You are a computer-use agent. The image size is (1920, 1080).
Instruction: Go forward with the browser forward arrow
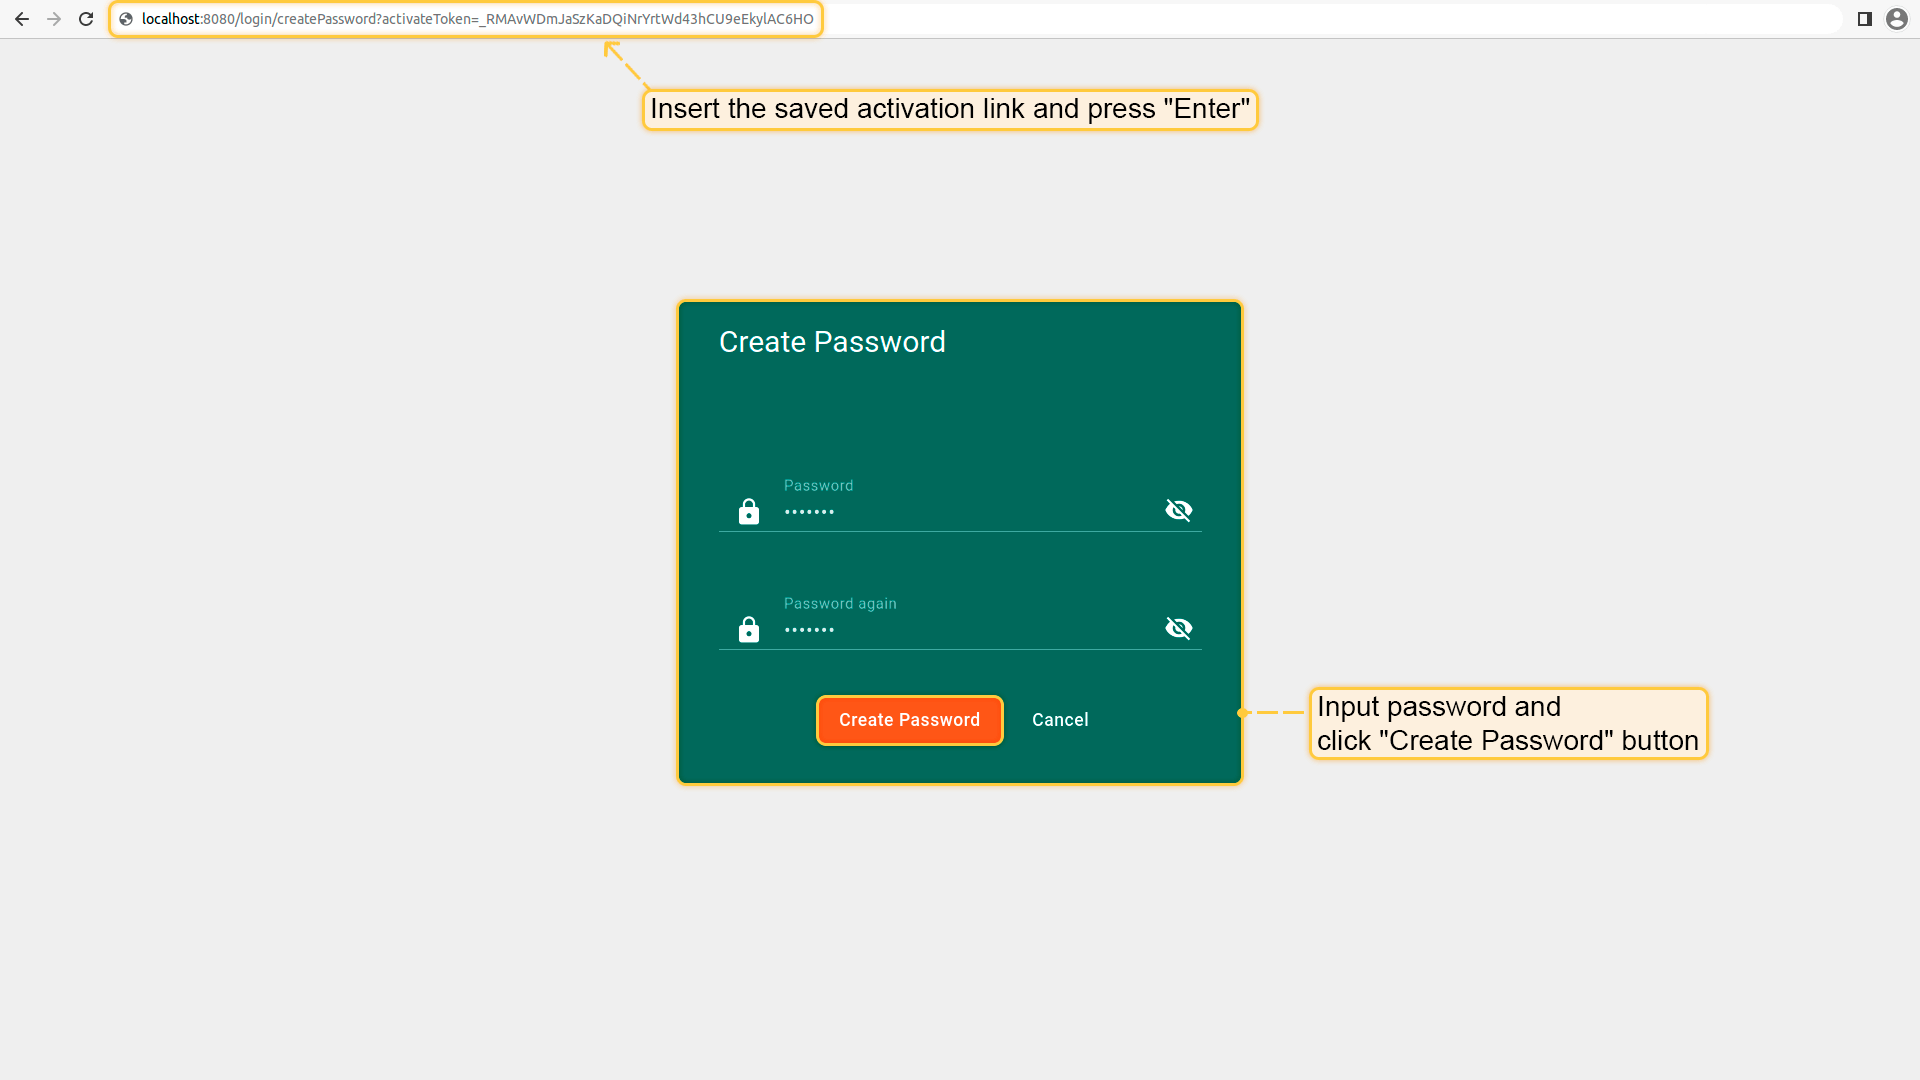(x=54, y=19)
